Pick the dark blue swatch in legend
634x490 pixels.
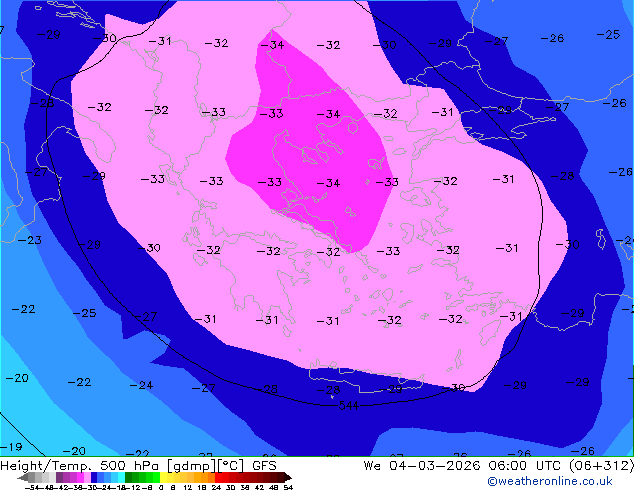[x=94, y=477]
